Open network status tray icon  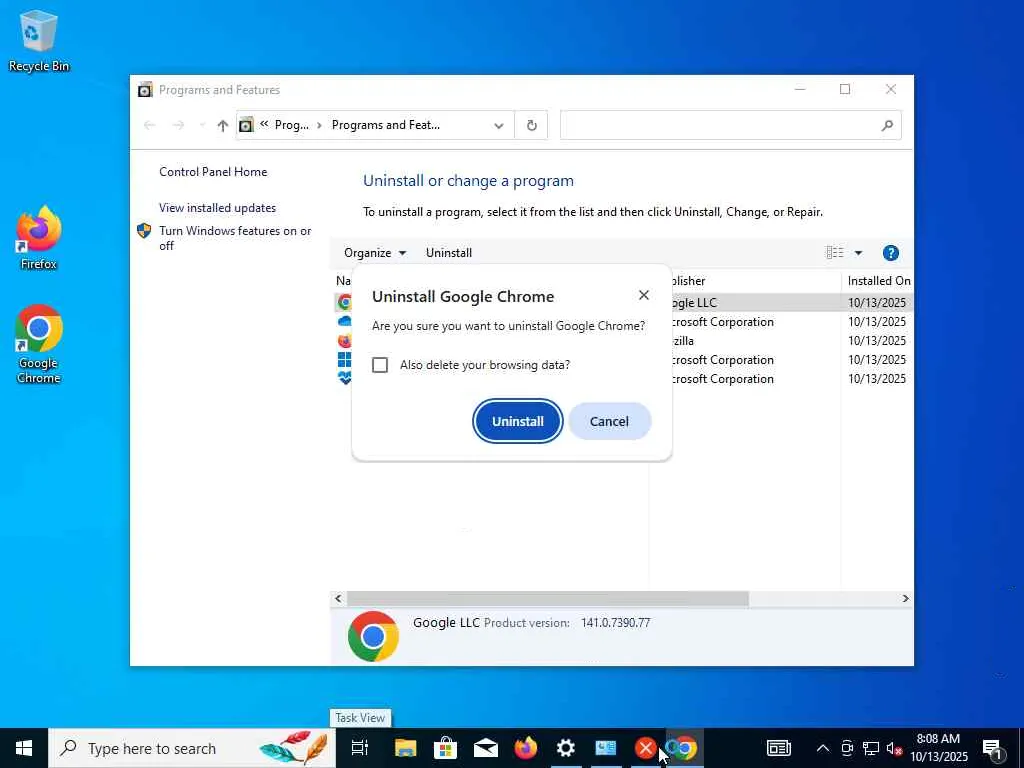[871, 748]
